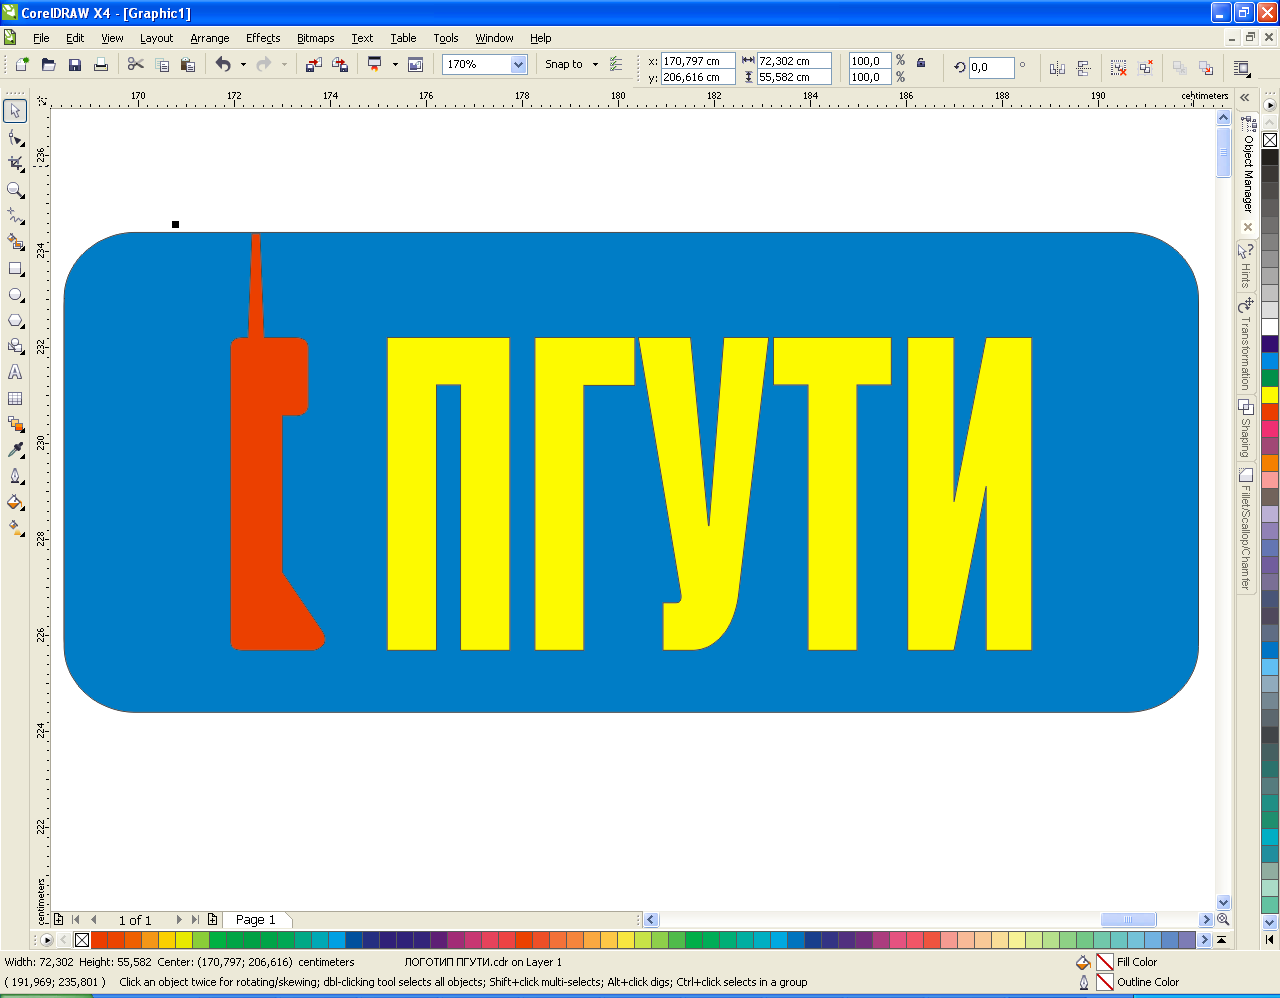Screen dimensions: 1280x998
Task: Click the Paste clipboard icon
Action: (188, 65)
